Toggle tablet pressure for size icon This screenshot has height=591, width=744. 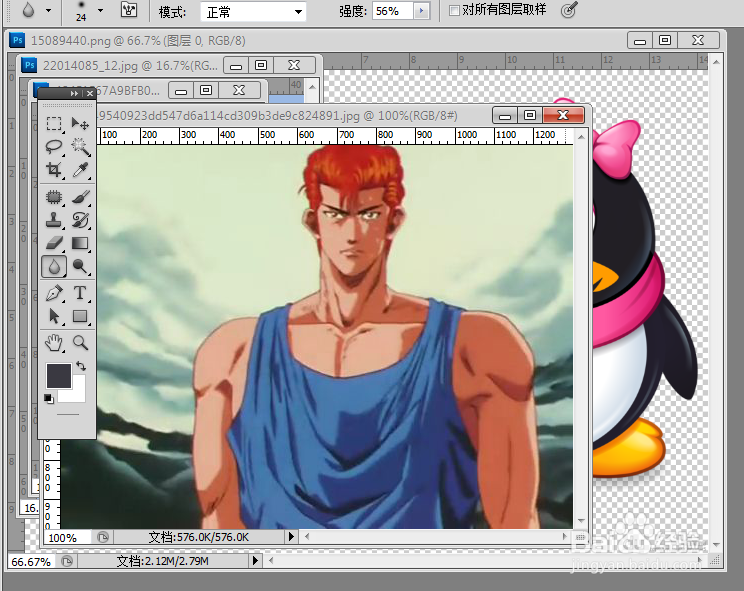[568, 10]
